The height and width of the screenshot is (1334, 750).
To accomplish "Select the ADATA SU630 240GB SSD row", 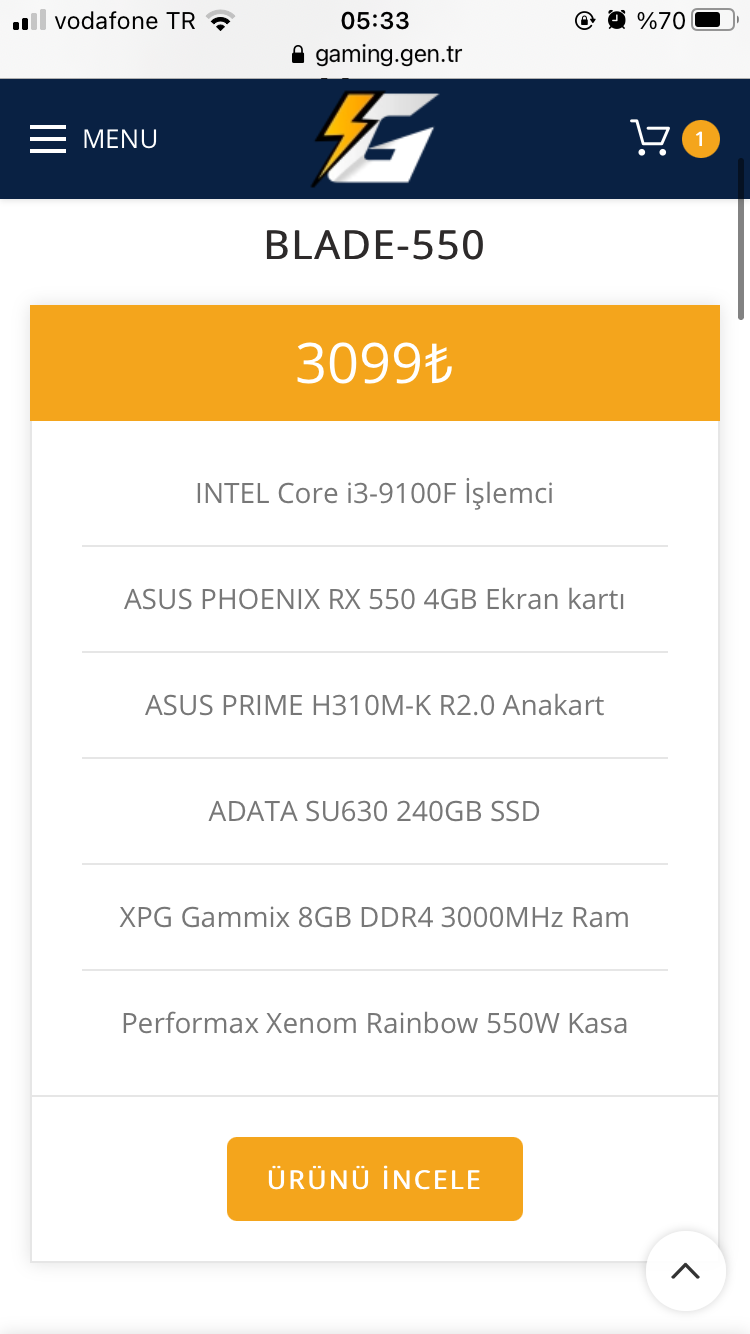I will point(374,811).
